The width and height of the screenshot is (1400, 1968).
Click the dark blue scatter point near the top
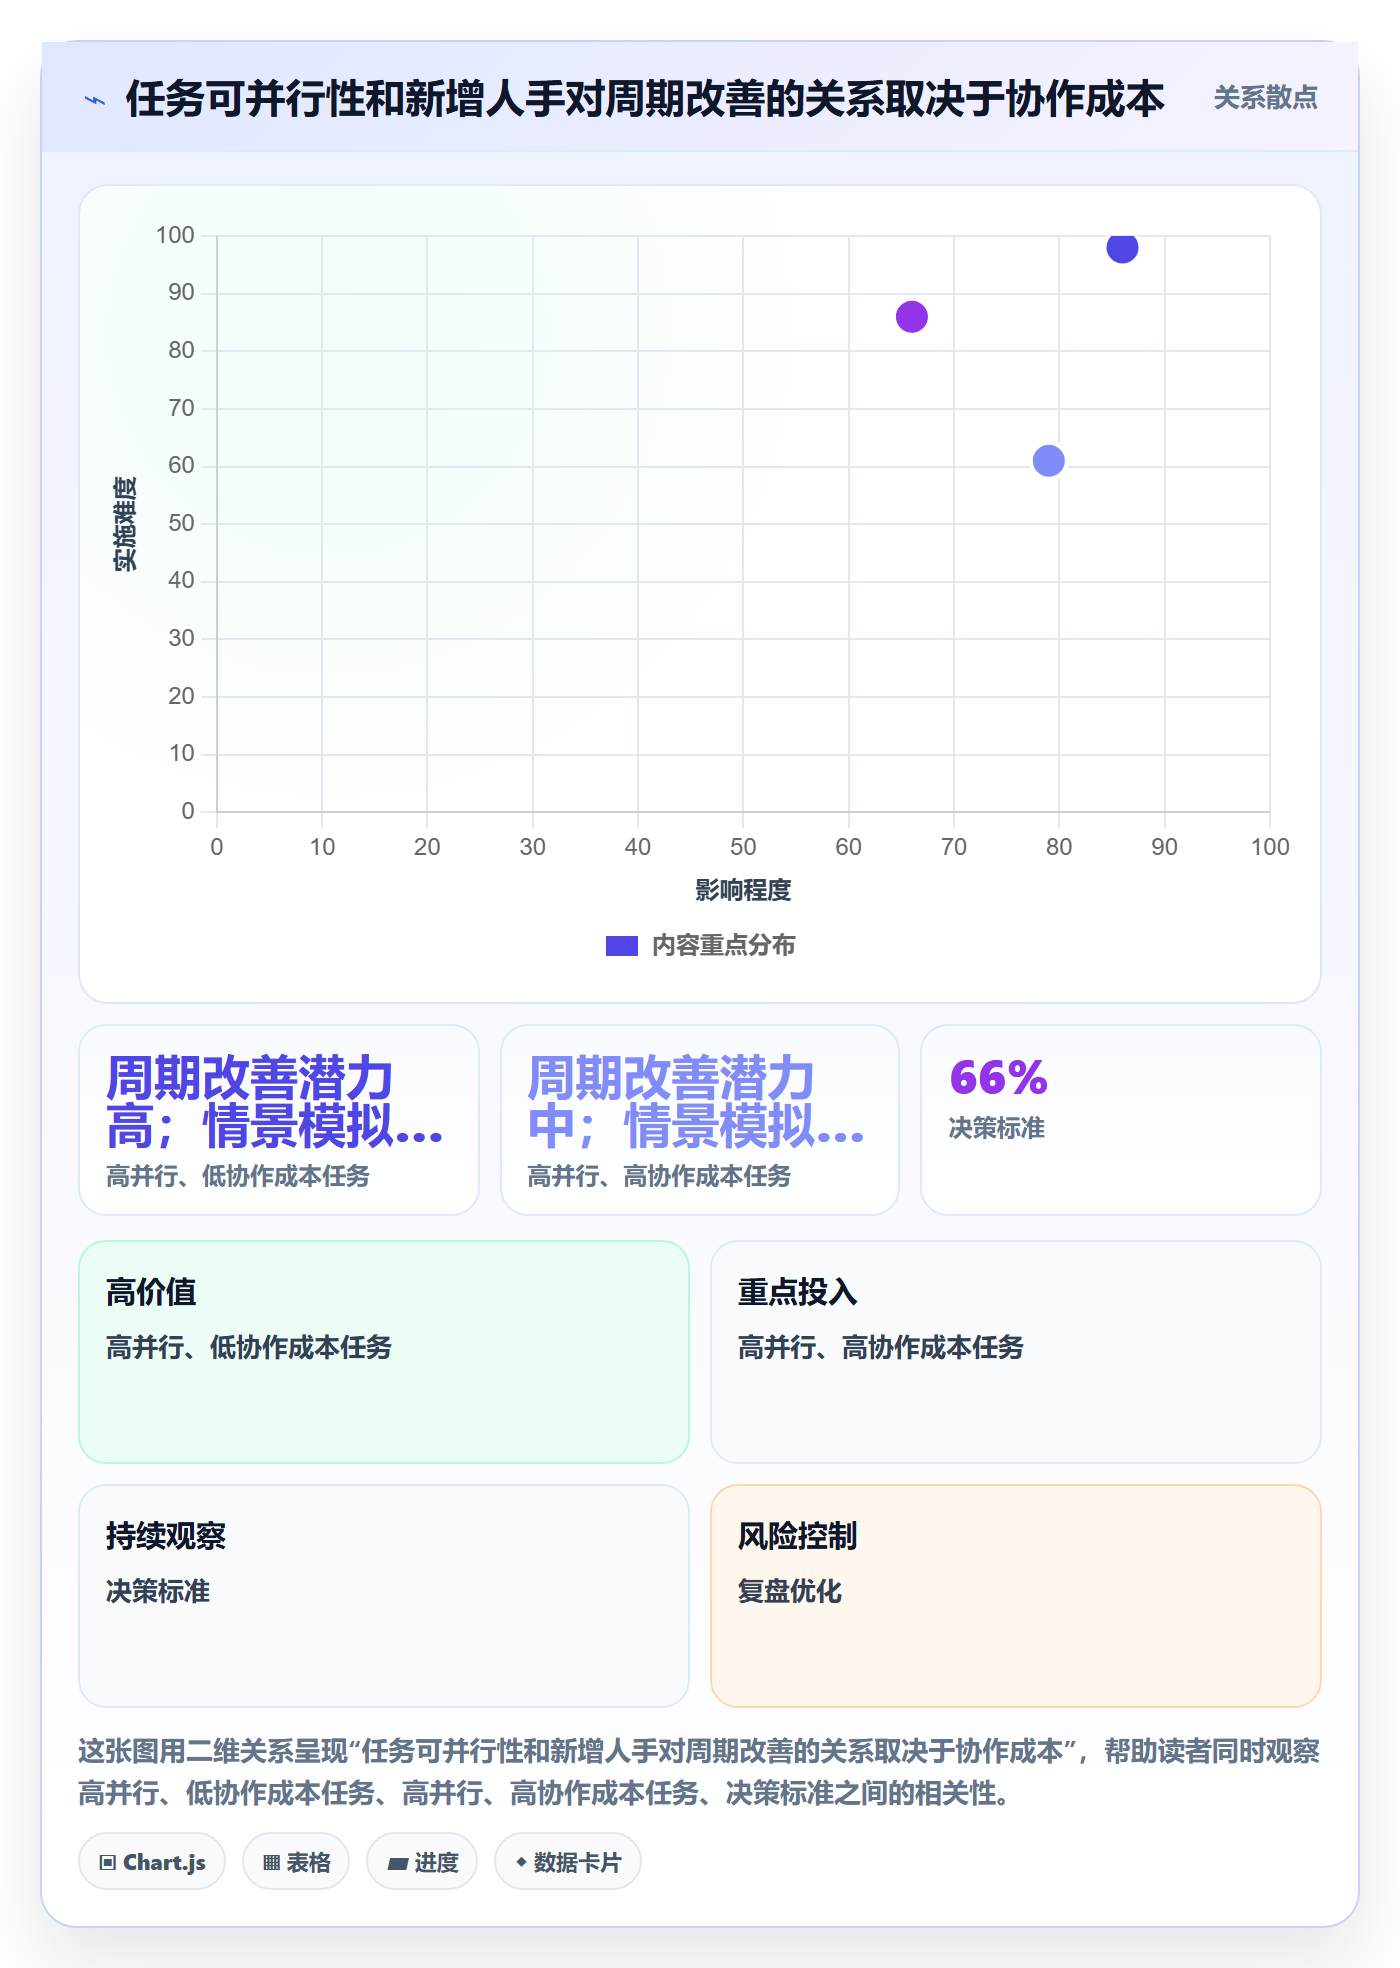click(1122, 247)
